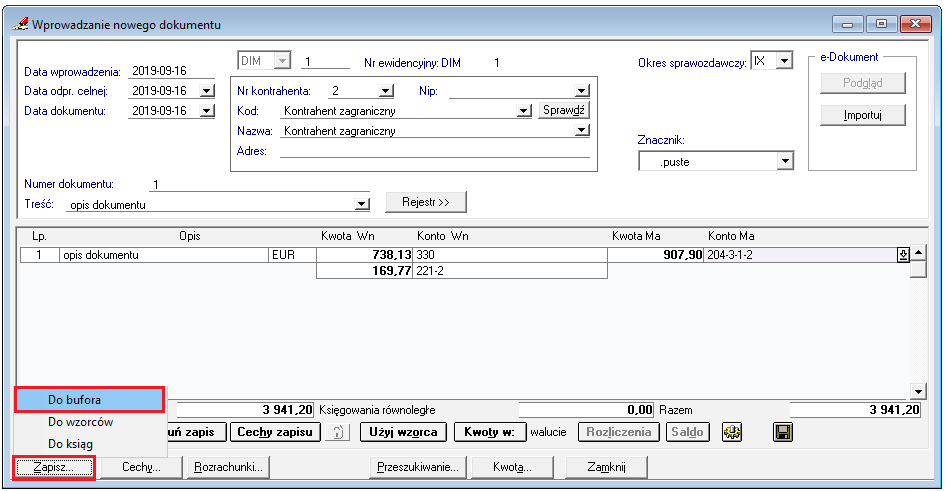Click Konto Ma cell 204-3-1-2

pos(801,255)
